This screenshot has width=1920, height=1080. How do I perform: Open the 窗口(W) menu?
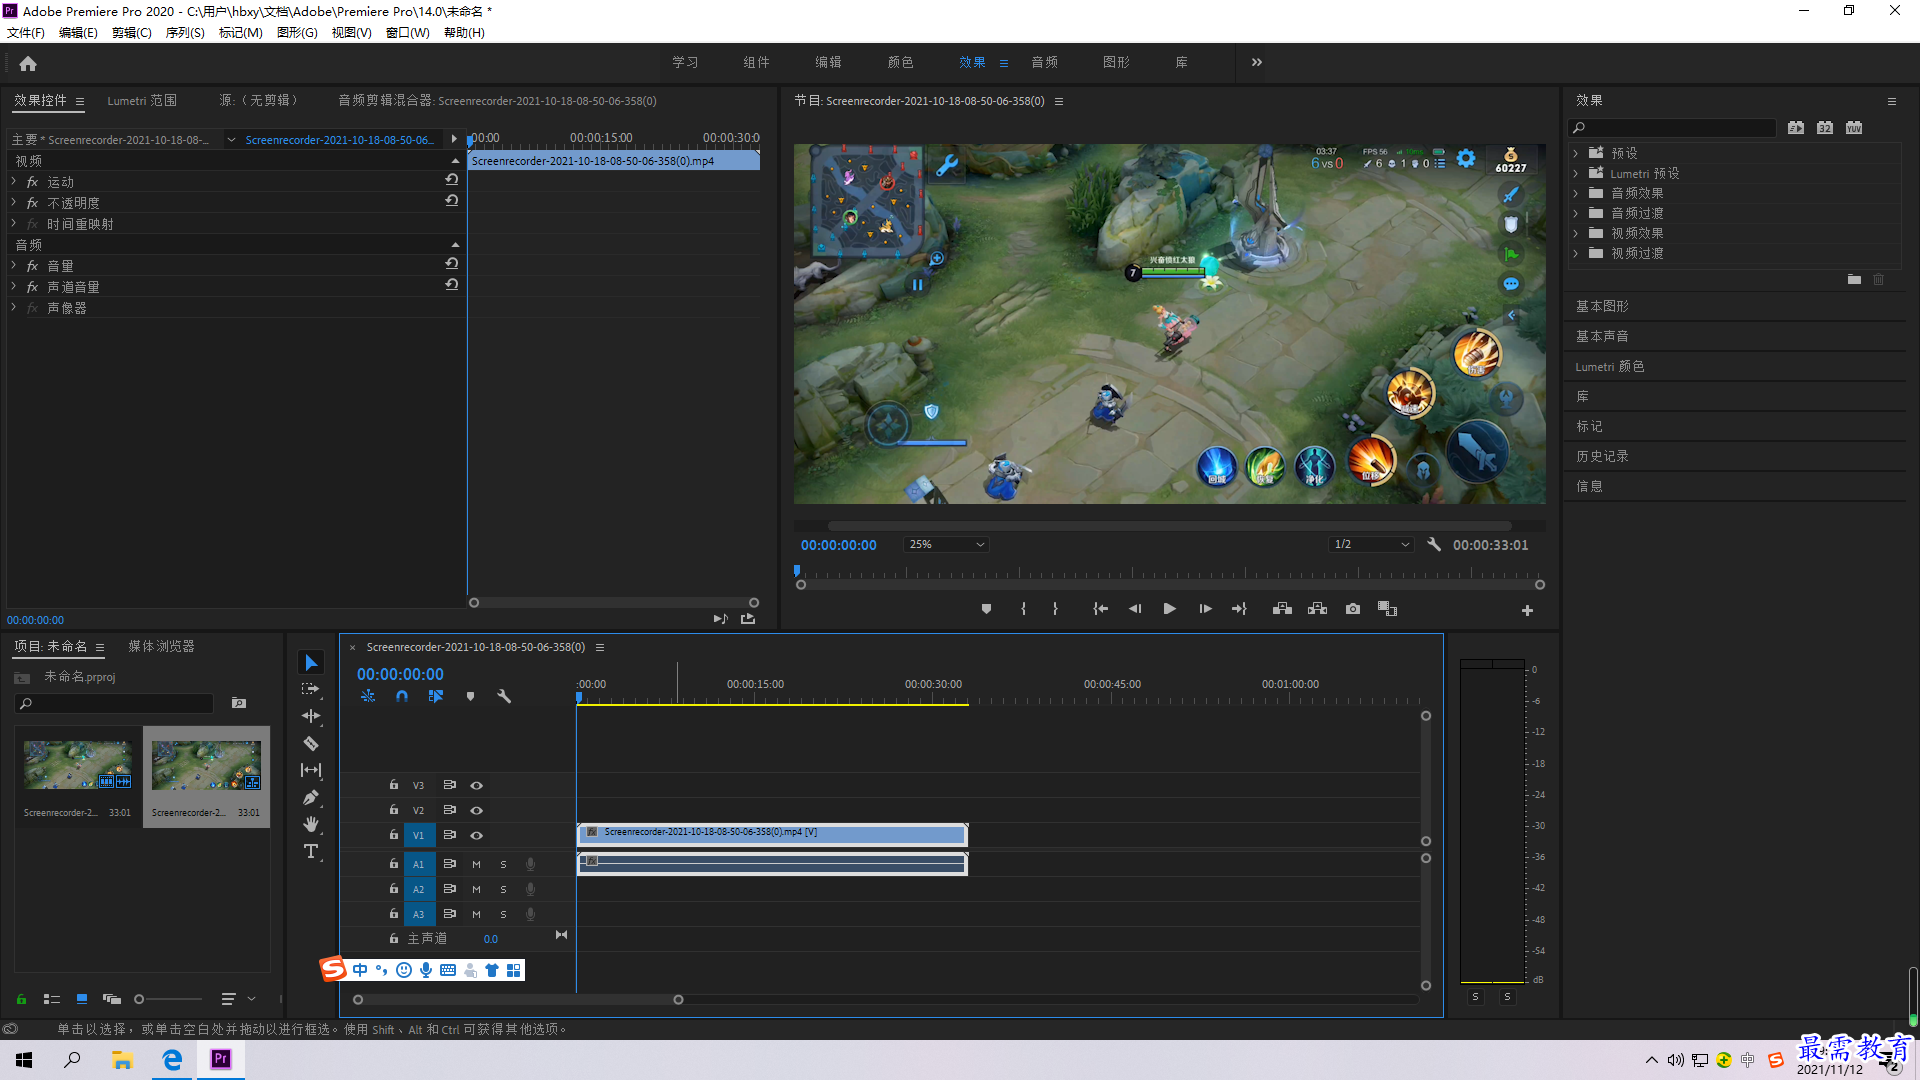click(x=407, y=33)
